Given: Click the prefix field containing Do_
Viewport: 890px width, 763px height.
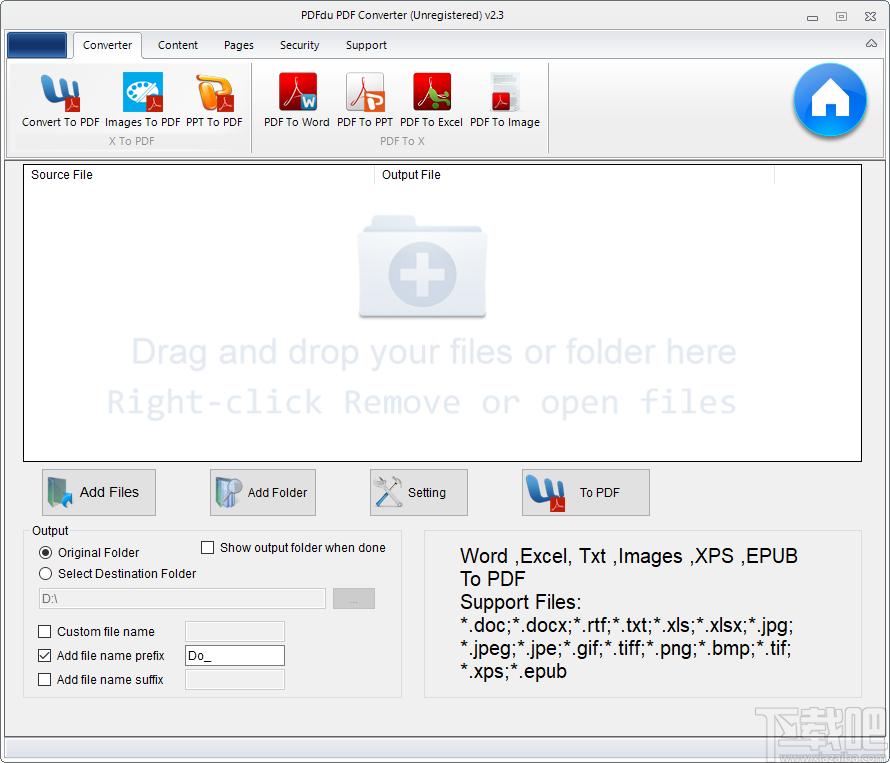Looking at the screenshot, I should (x=235, y=656).
